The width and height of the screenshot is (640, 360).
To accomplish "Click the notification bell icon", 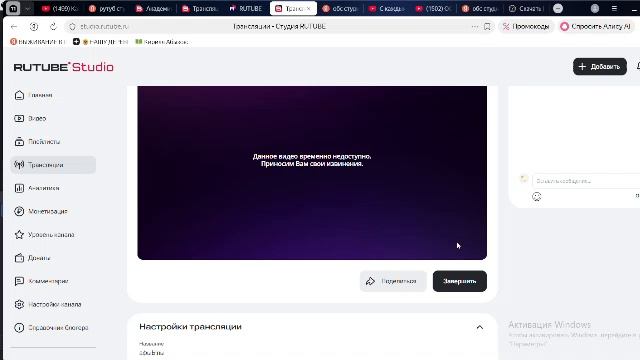I will [638, 66].
